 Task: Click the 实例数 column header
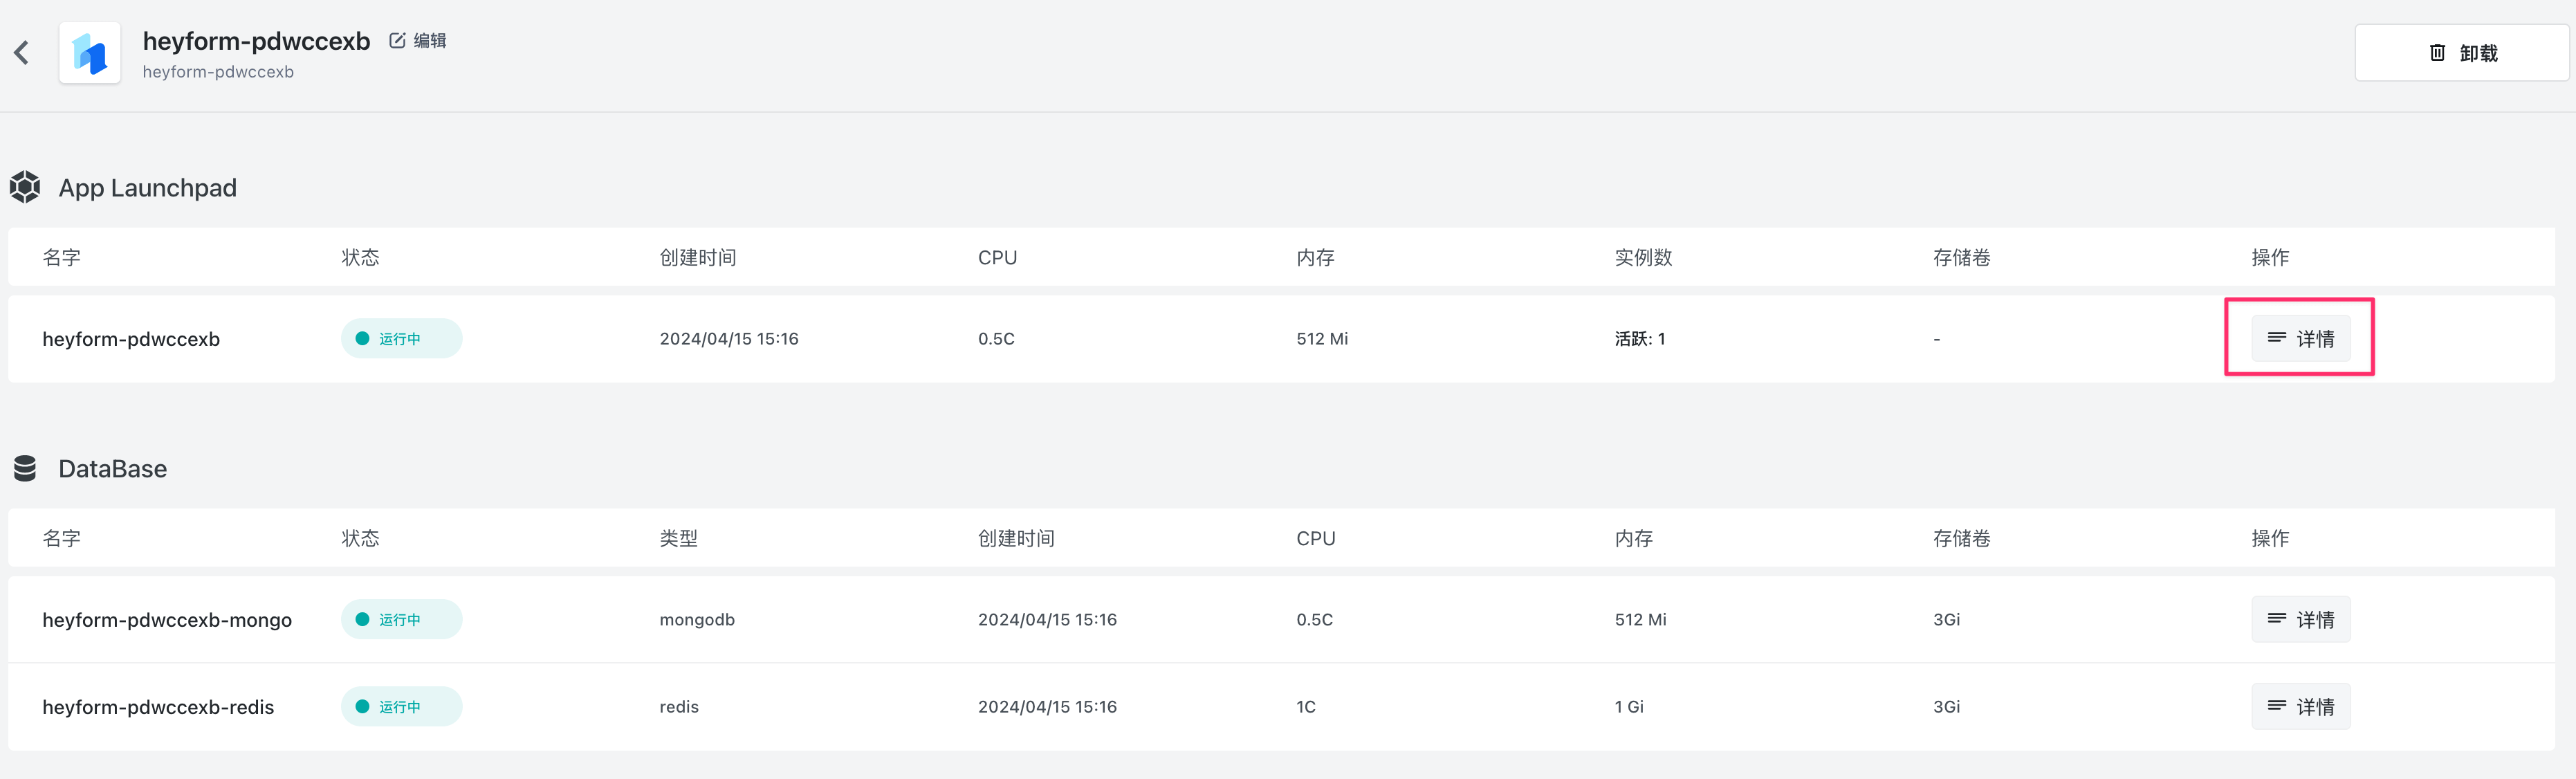tap(1643, 257)
